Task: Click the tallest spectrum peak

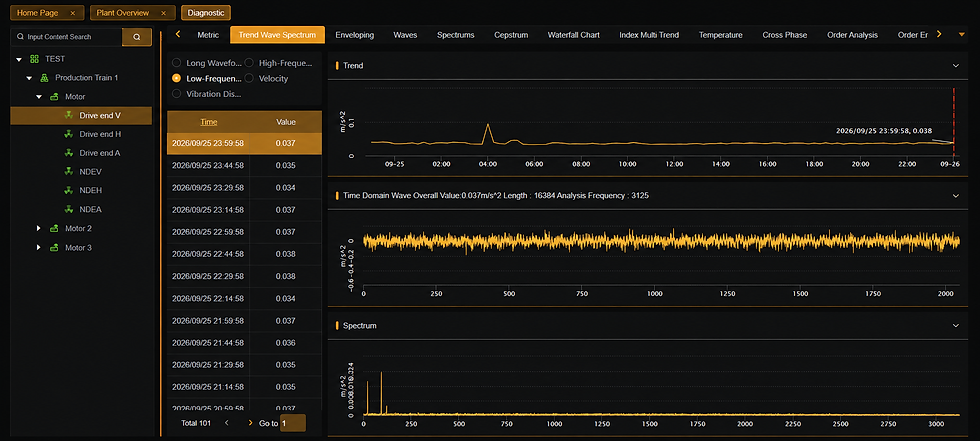Action: (x=381, y=392)
